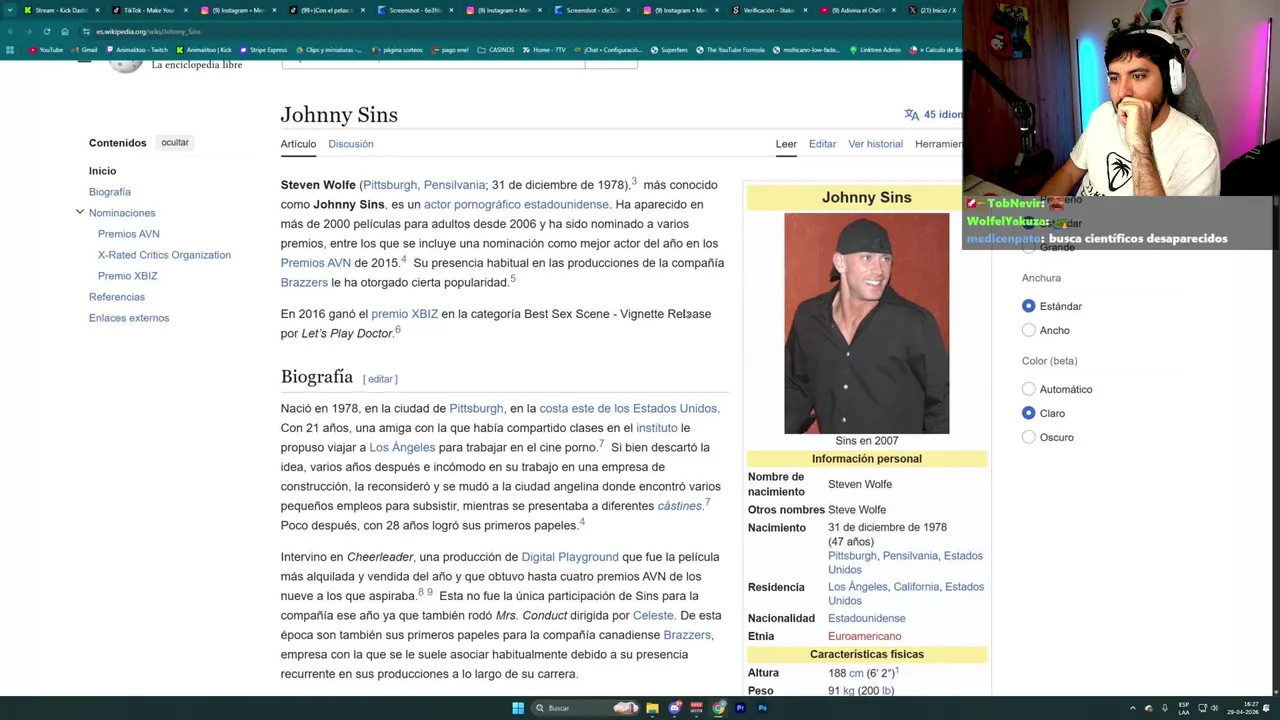Click the translate icon beside 45 idiomas

tap(911, 115)
